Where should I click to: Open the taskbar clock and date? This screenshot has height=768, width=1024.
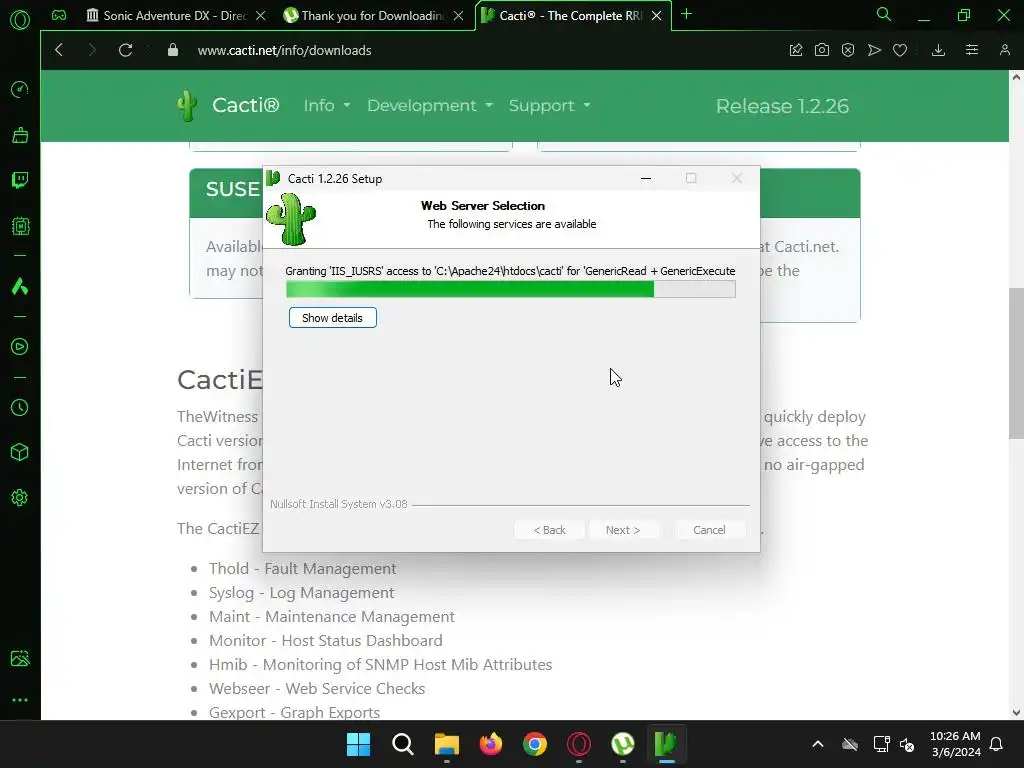point(955,744)
